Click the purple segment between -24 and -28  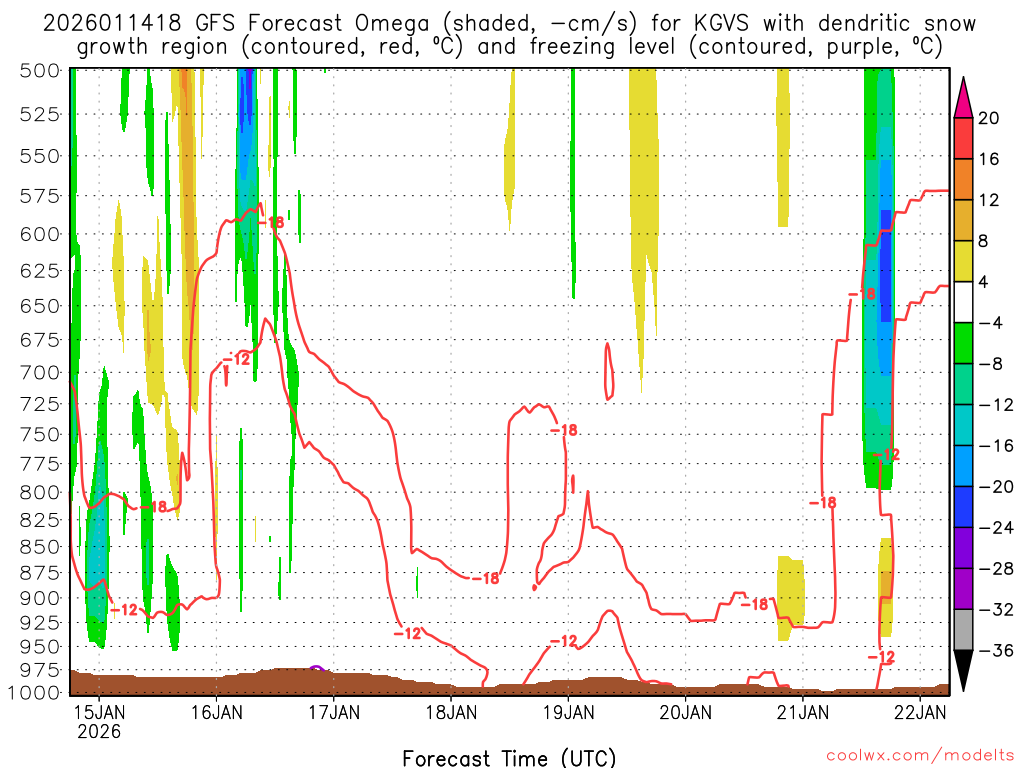tap(963, 549)
